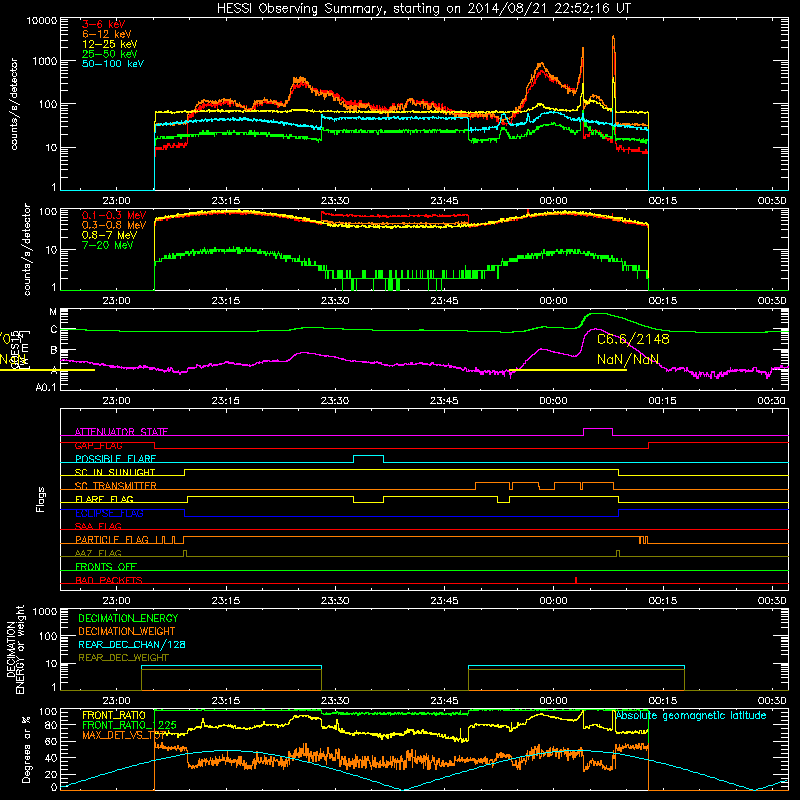This screenshot has width=800, height=800.
Task: Click the 10000 tick label on top panel
Action: pos(41,20)
